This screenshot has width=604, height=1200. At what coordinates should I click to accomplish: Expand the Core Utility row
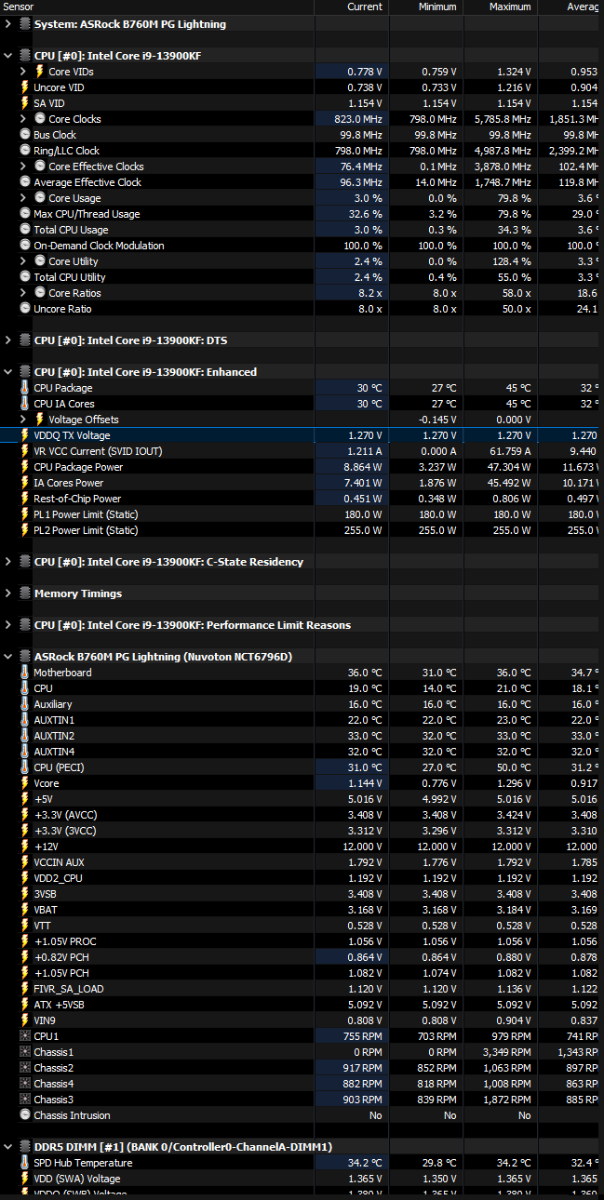coord(24,261)
